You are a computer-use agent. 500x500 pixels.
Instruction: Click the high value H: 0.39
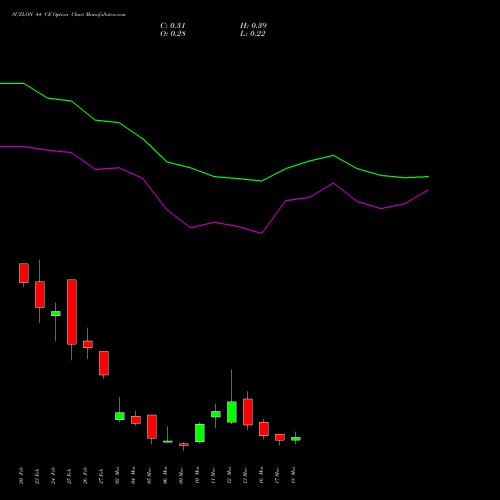(x=253, y=26)
